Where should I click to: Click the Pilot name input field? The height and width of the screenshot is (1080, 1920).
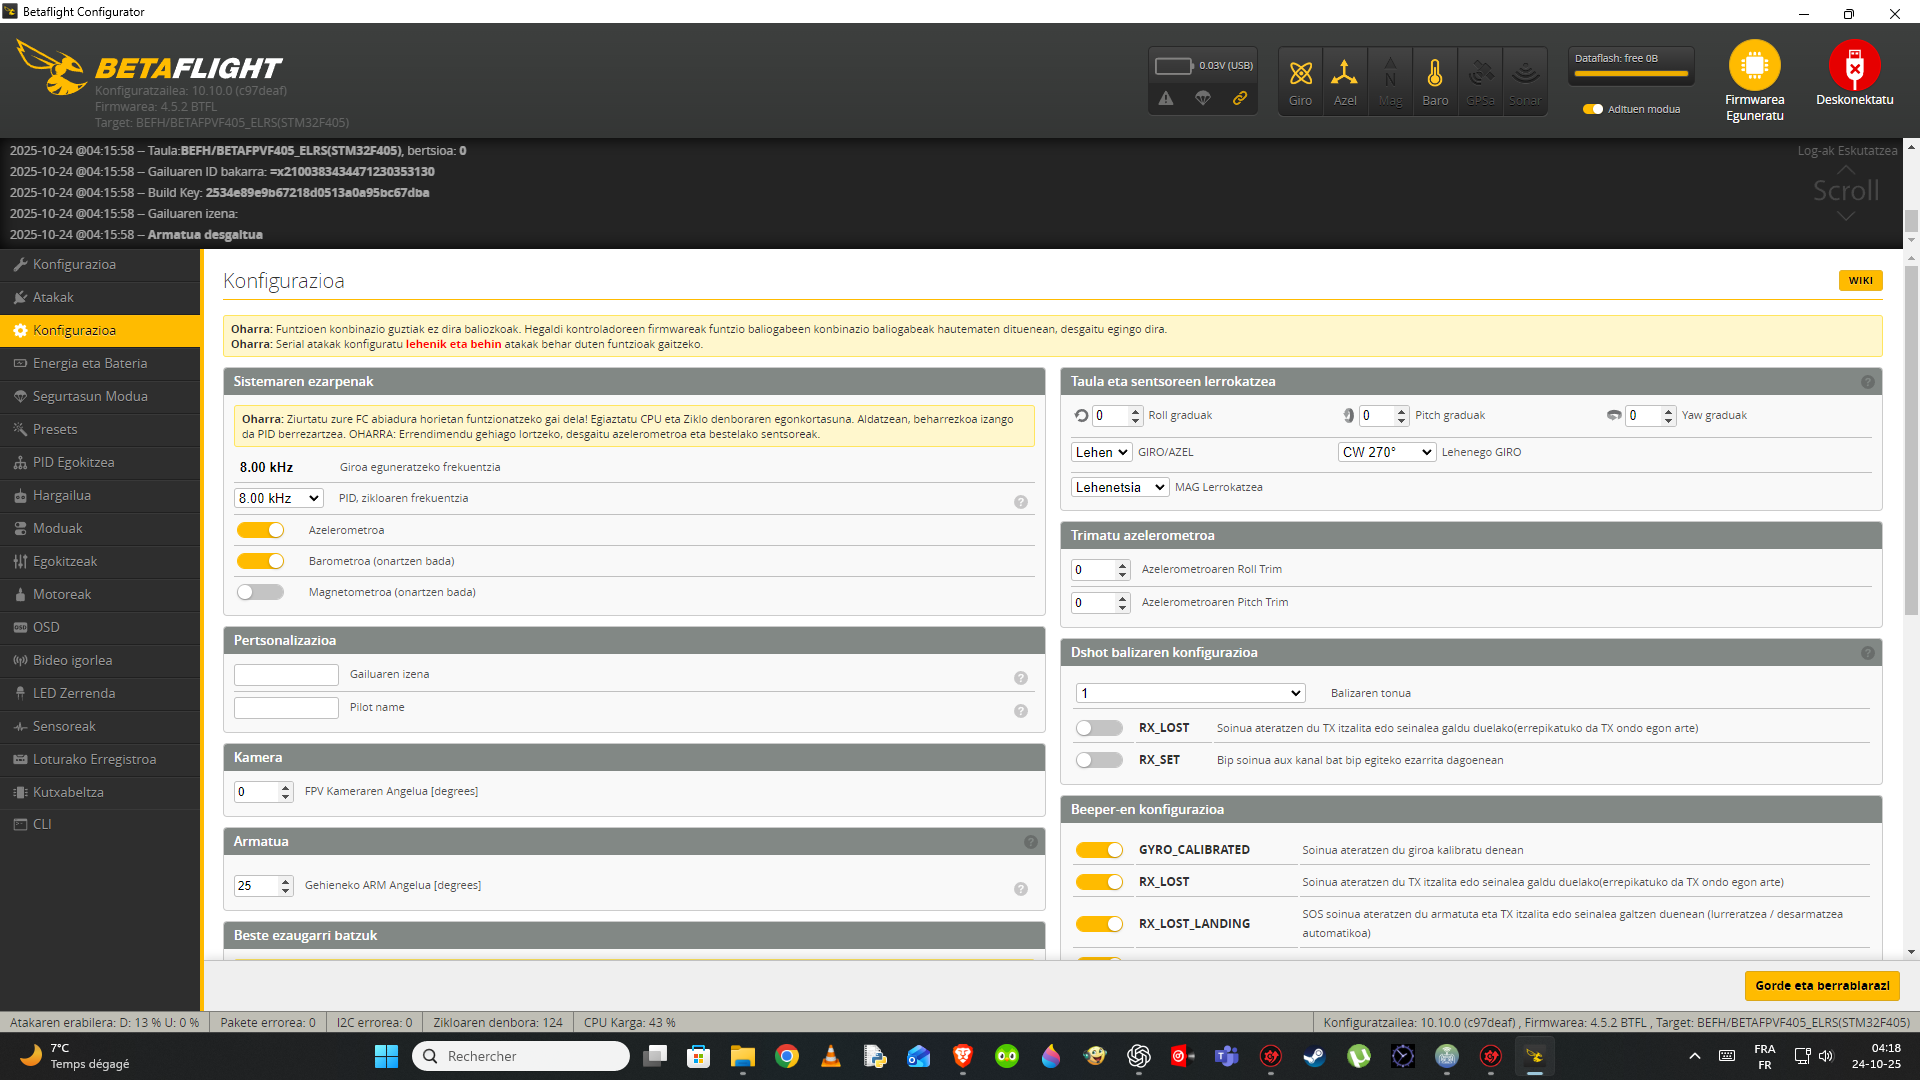pos(286,708)
